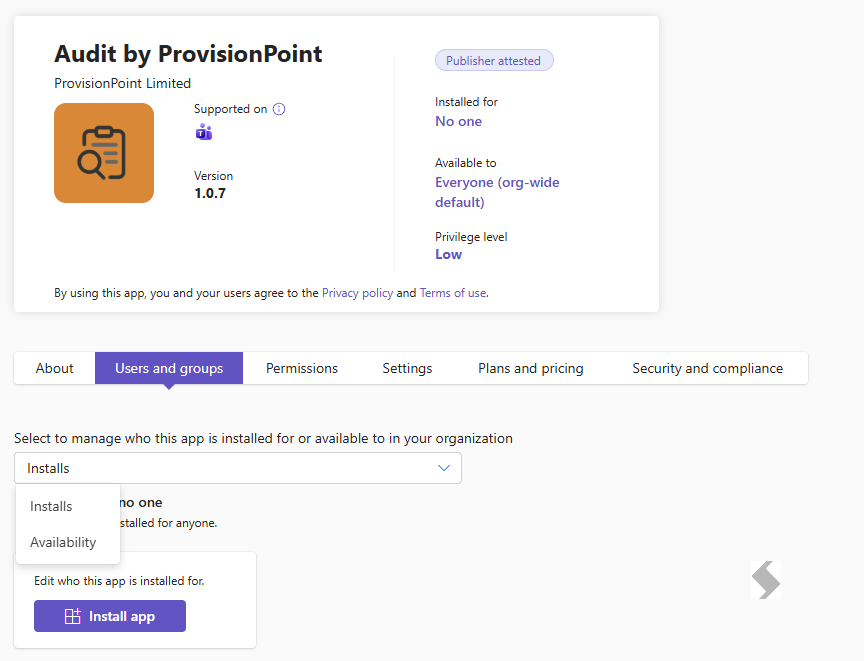This screenshot has height=661, width=864.
Task: Click the orange Audit app logo
Action: [104, 153]
